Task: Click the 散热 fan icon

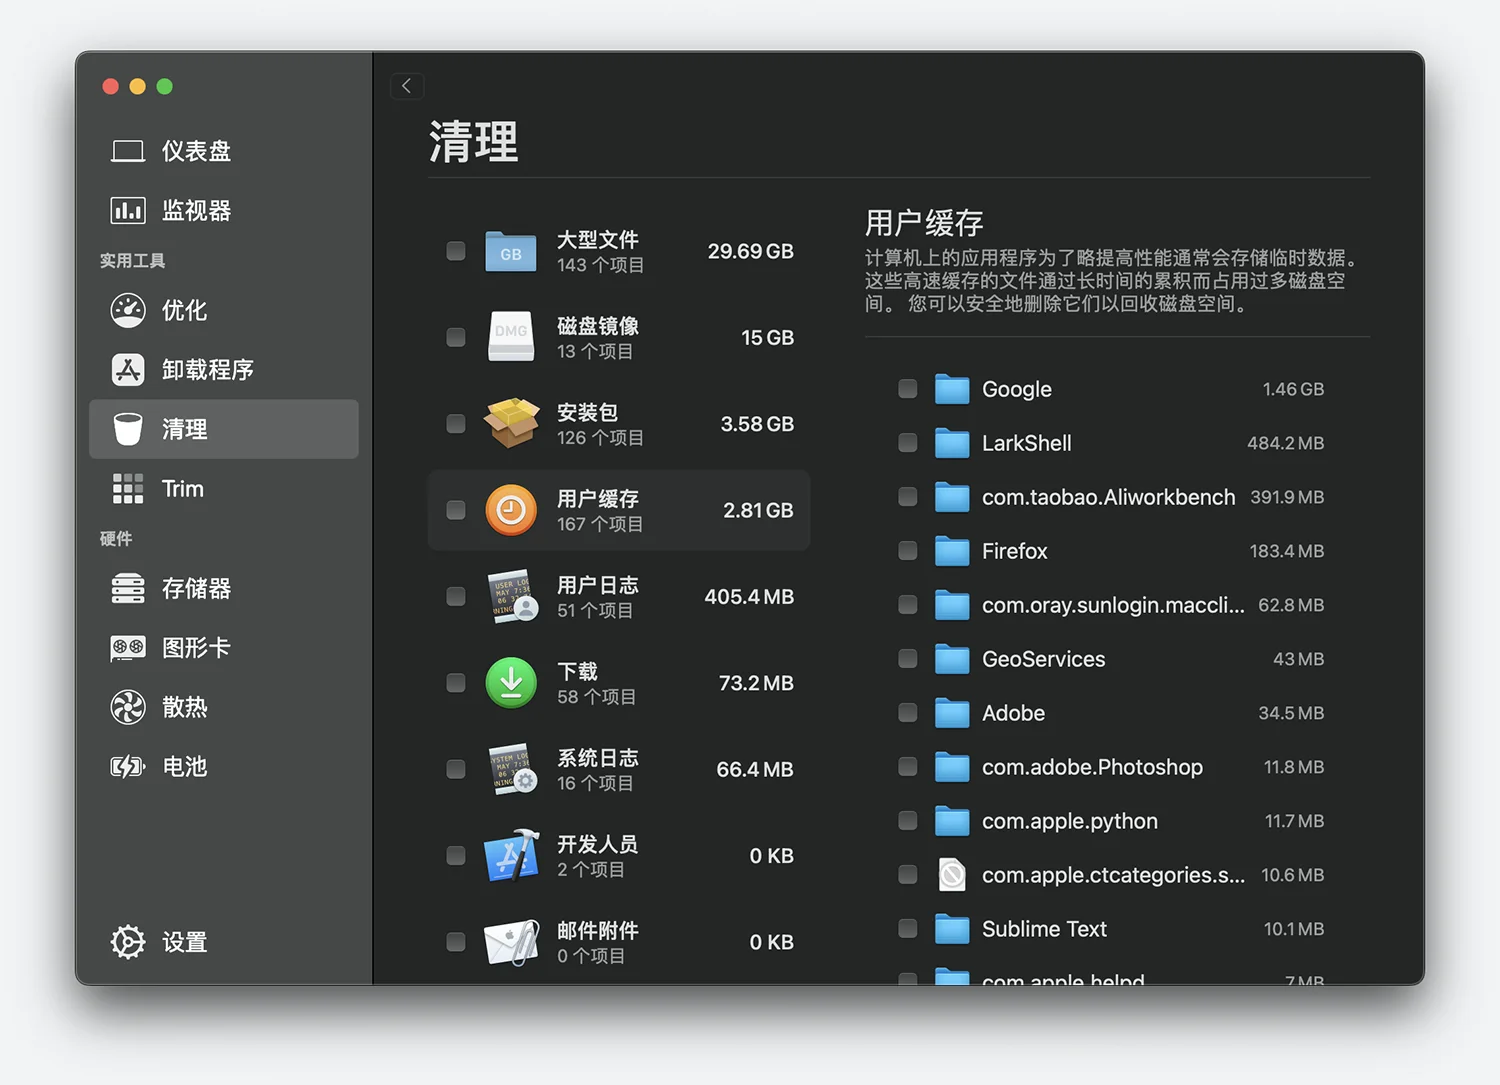Action: pyautogui.click(x=128, y=707)
